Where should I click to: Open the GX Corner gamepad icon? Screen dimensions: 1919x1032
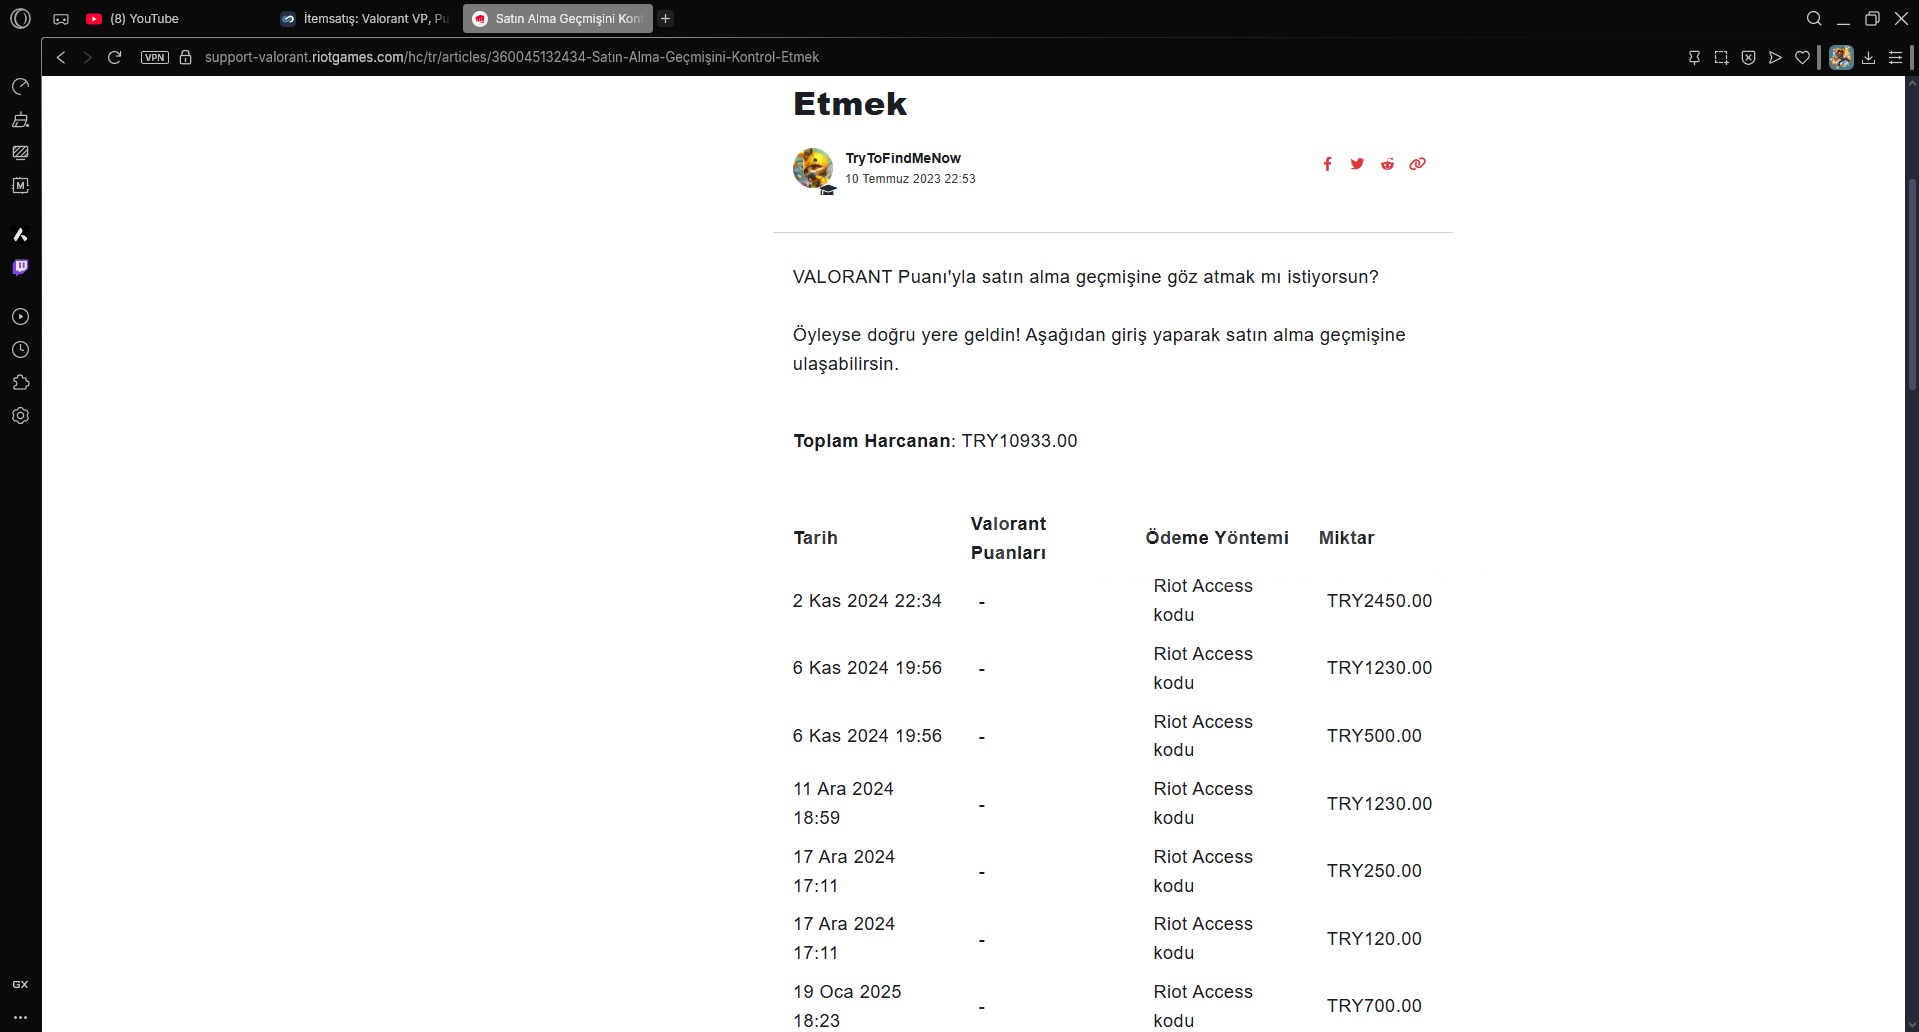[x=61, y=18]
